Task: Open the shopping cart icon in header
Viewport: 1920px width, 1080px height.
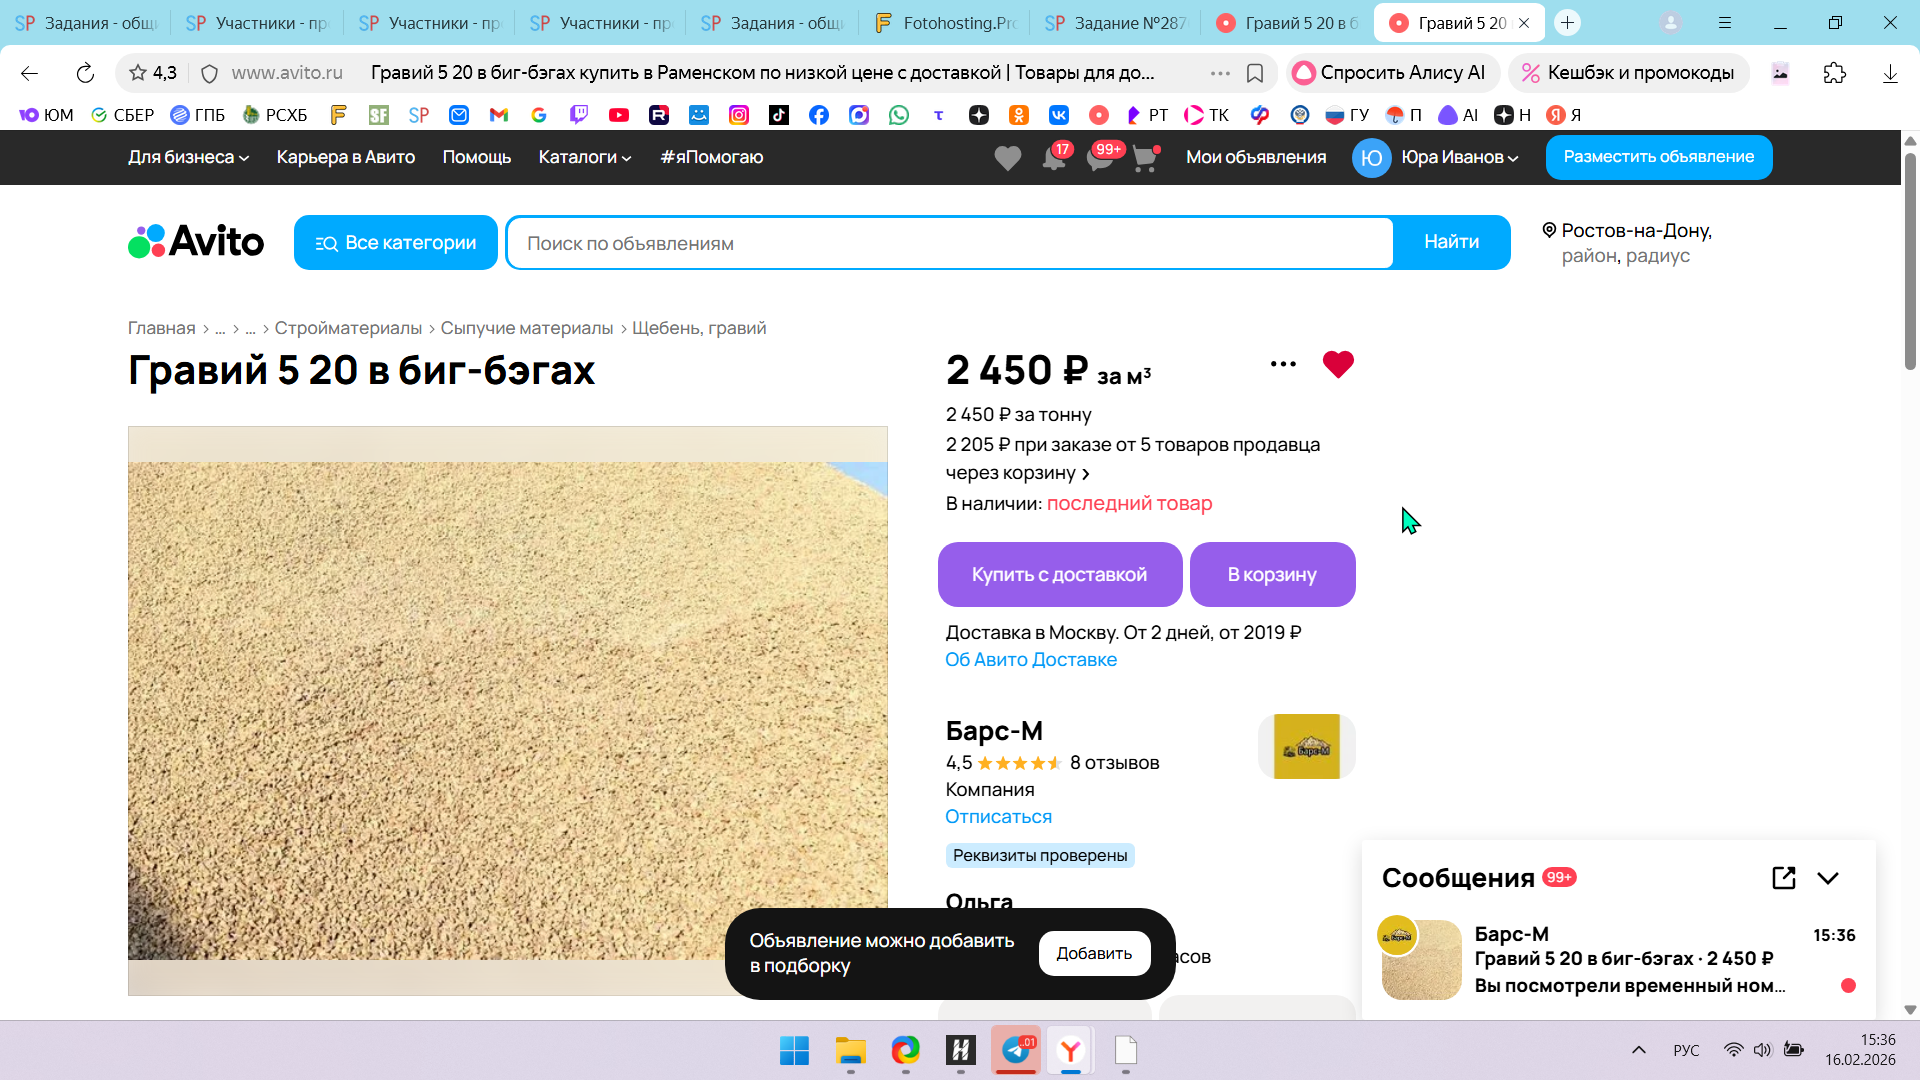Action: pyautogui.click(x=1144, y=158)
